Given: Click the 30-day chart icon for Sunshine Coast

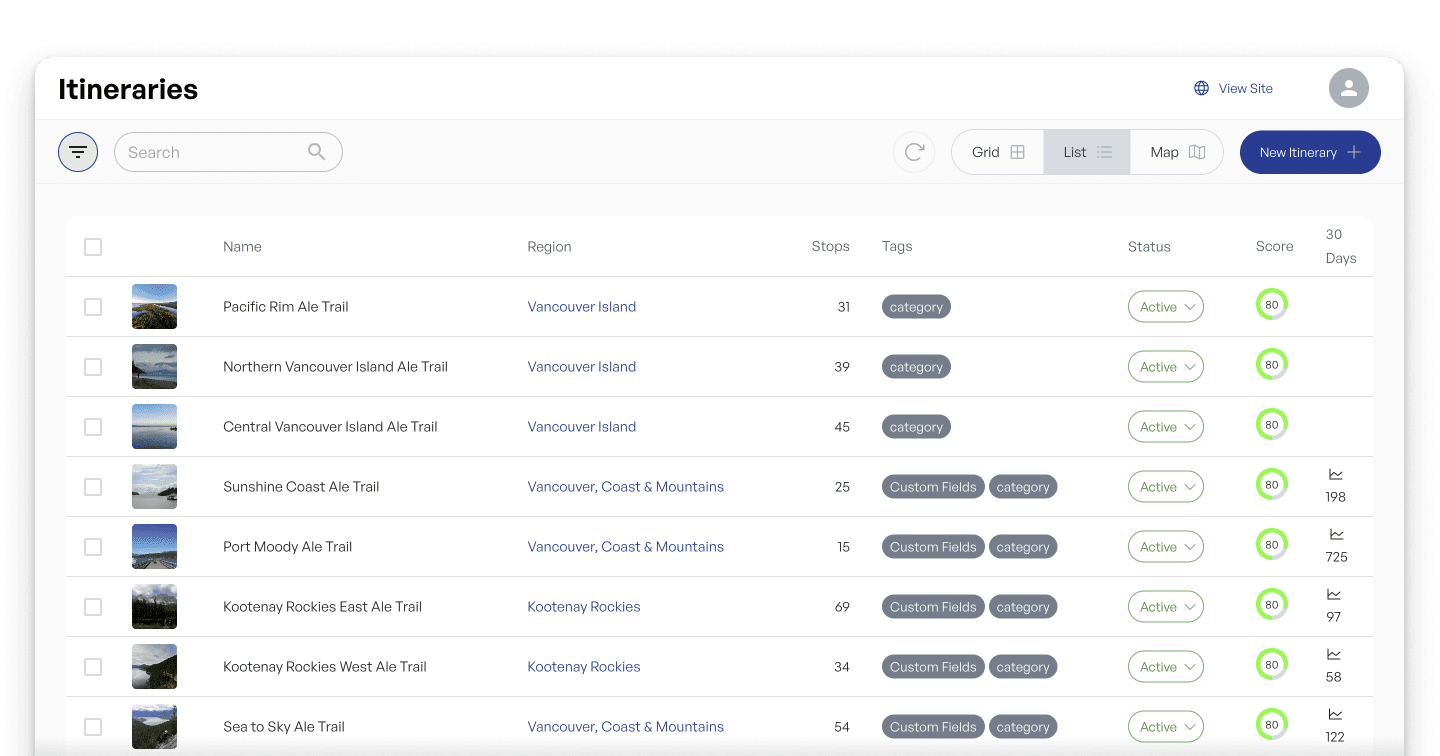Looking at the screenshot, I should pos(1335,475).
